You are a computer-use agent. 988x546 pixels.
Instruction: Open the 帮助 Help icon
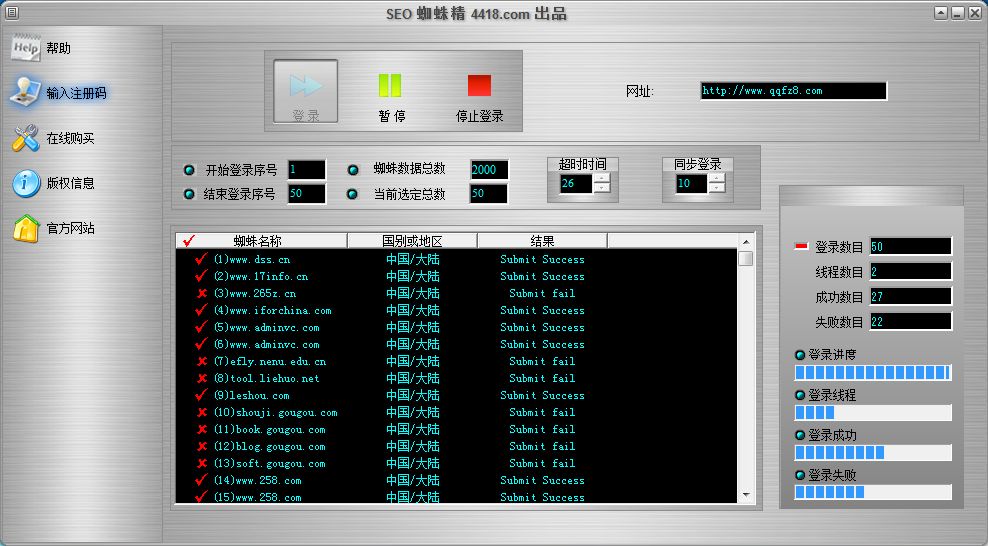click(x=26, y=48)
